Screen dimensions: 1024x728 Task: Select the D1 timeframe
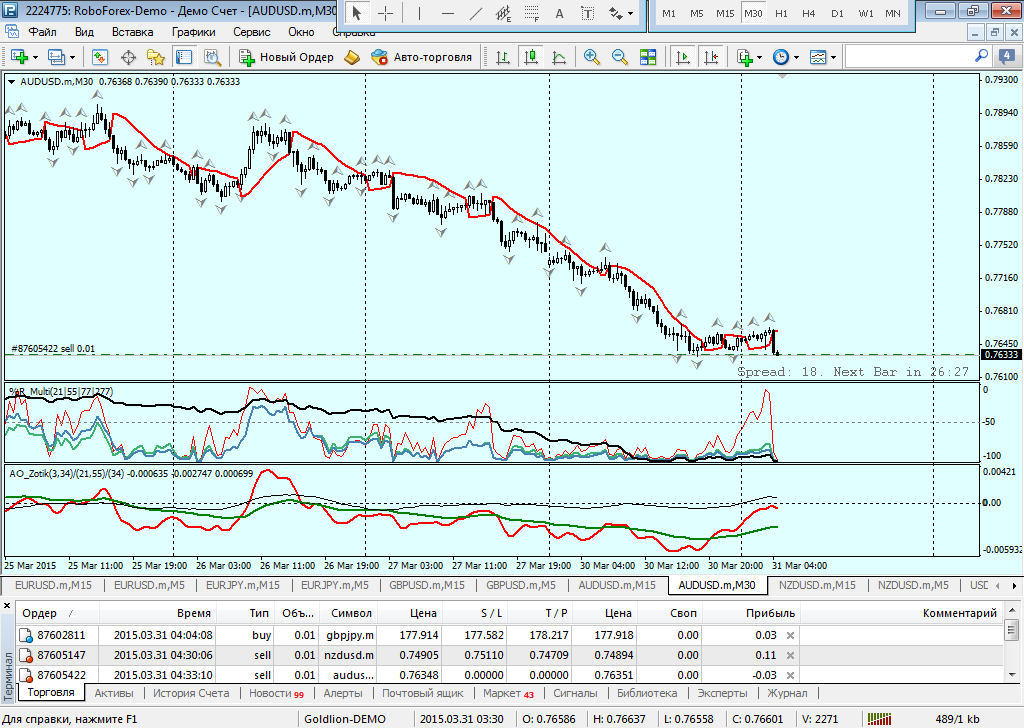837,13
